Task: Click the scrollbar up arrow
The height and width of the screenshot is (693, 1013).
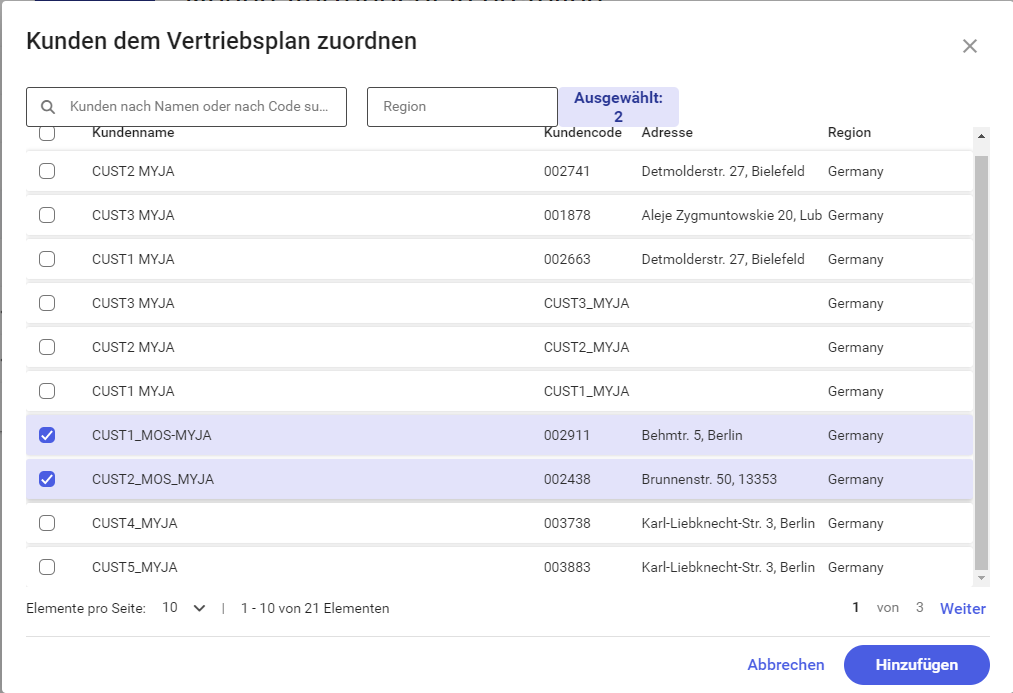Action: click(980, 136)
